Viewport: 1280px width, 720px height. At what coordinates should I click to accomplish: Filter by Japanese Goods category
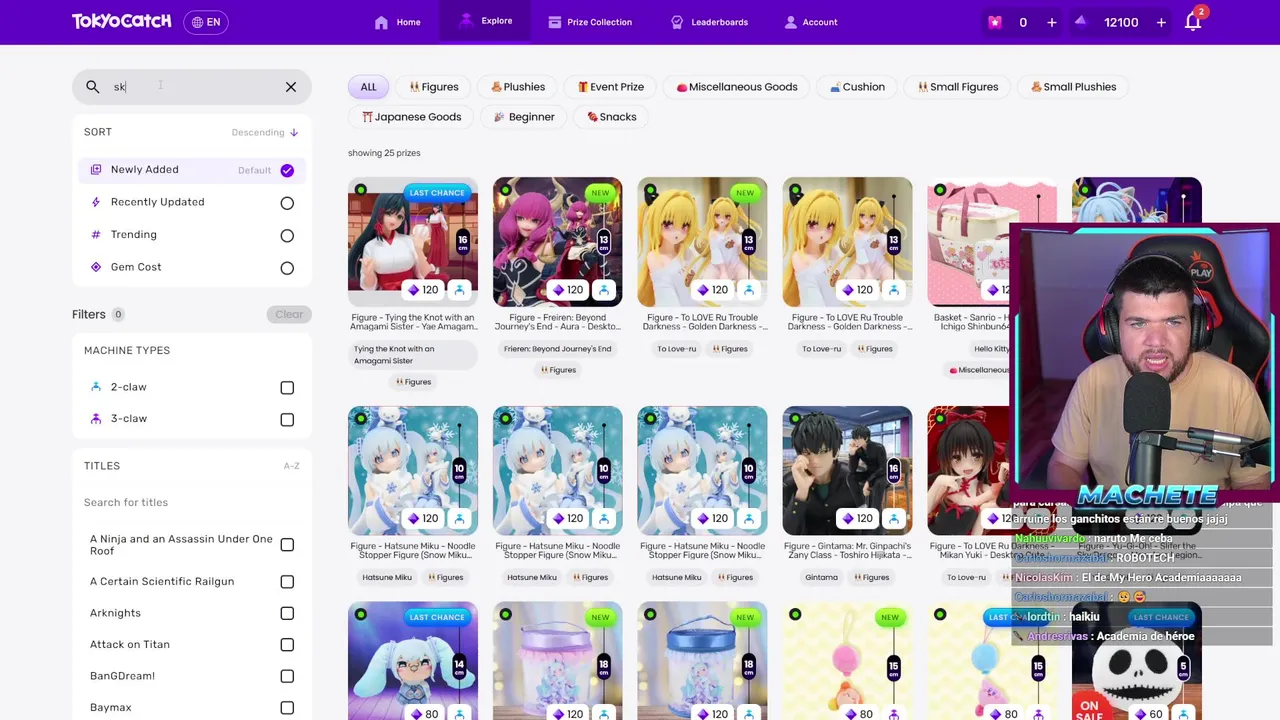[411, 117]
